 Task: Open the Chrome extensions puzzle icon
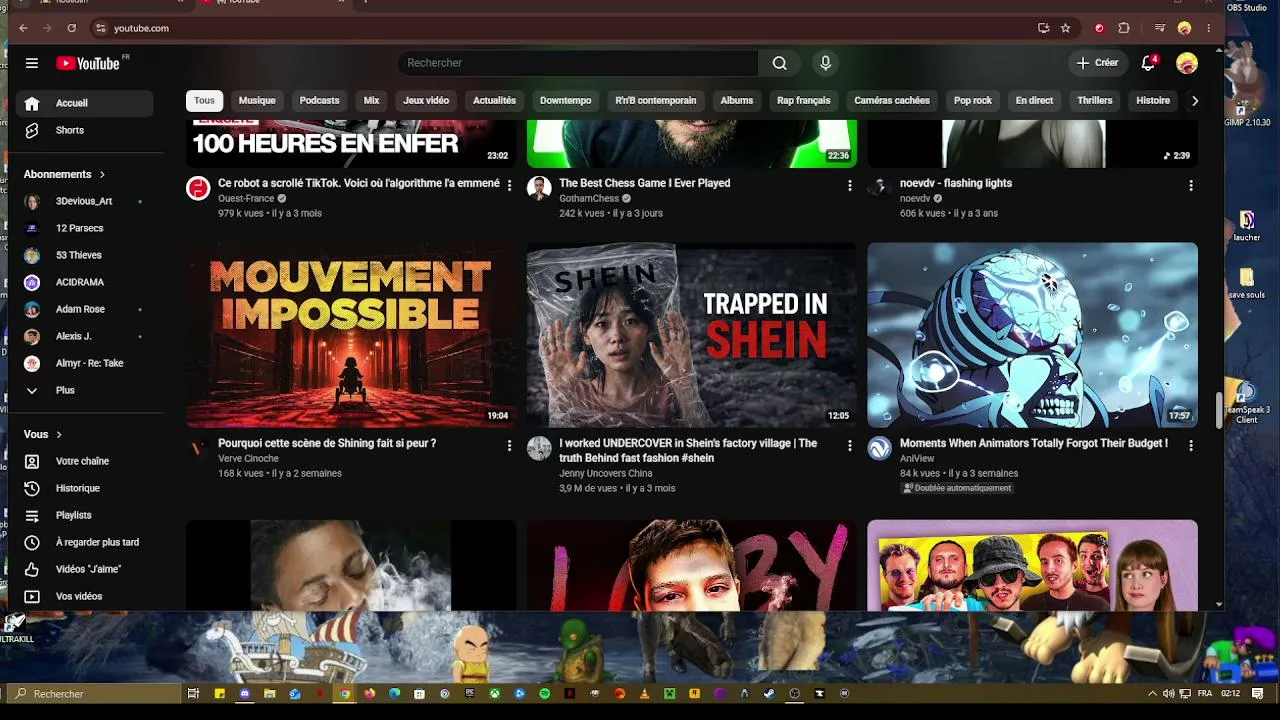[x=1124, y=28]
